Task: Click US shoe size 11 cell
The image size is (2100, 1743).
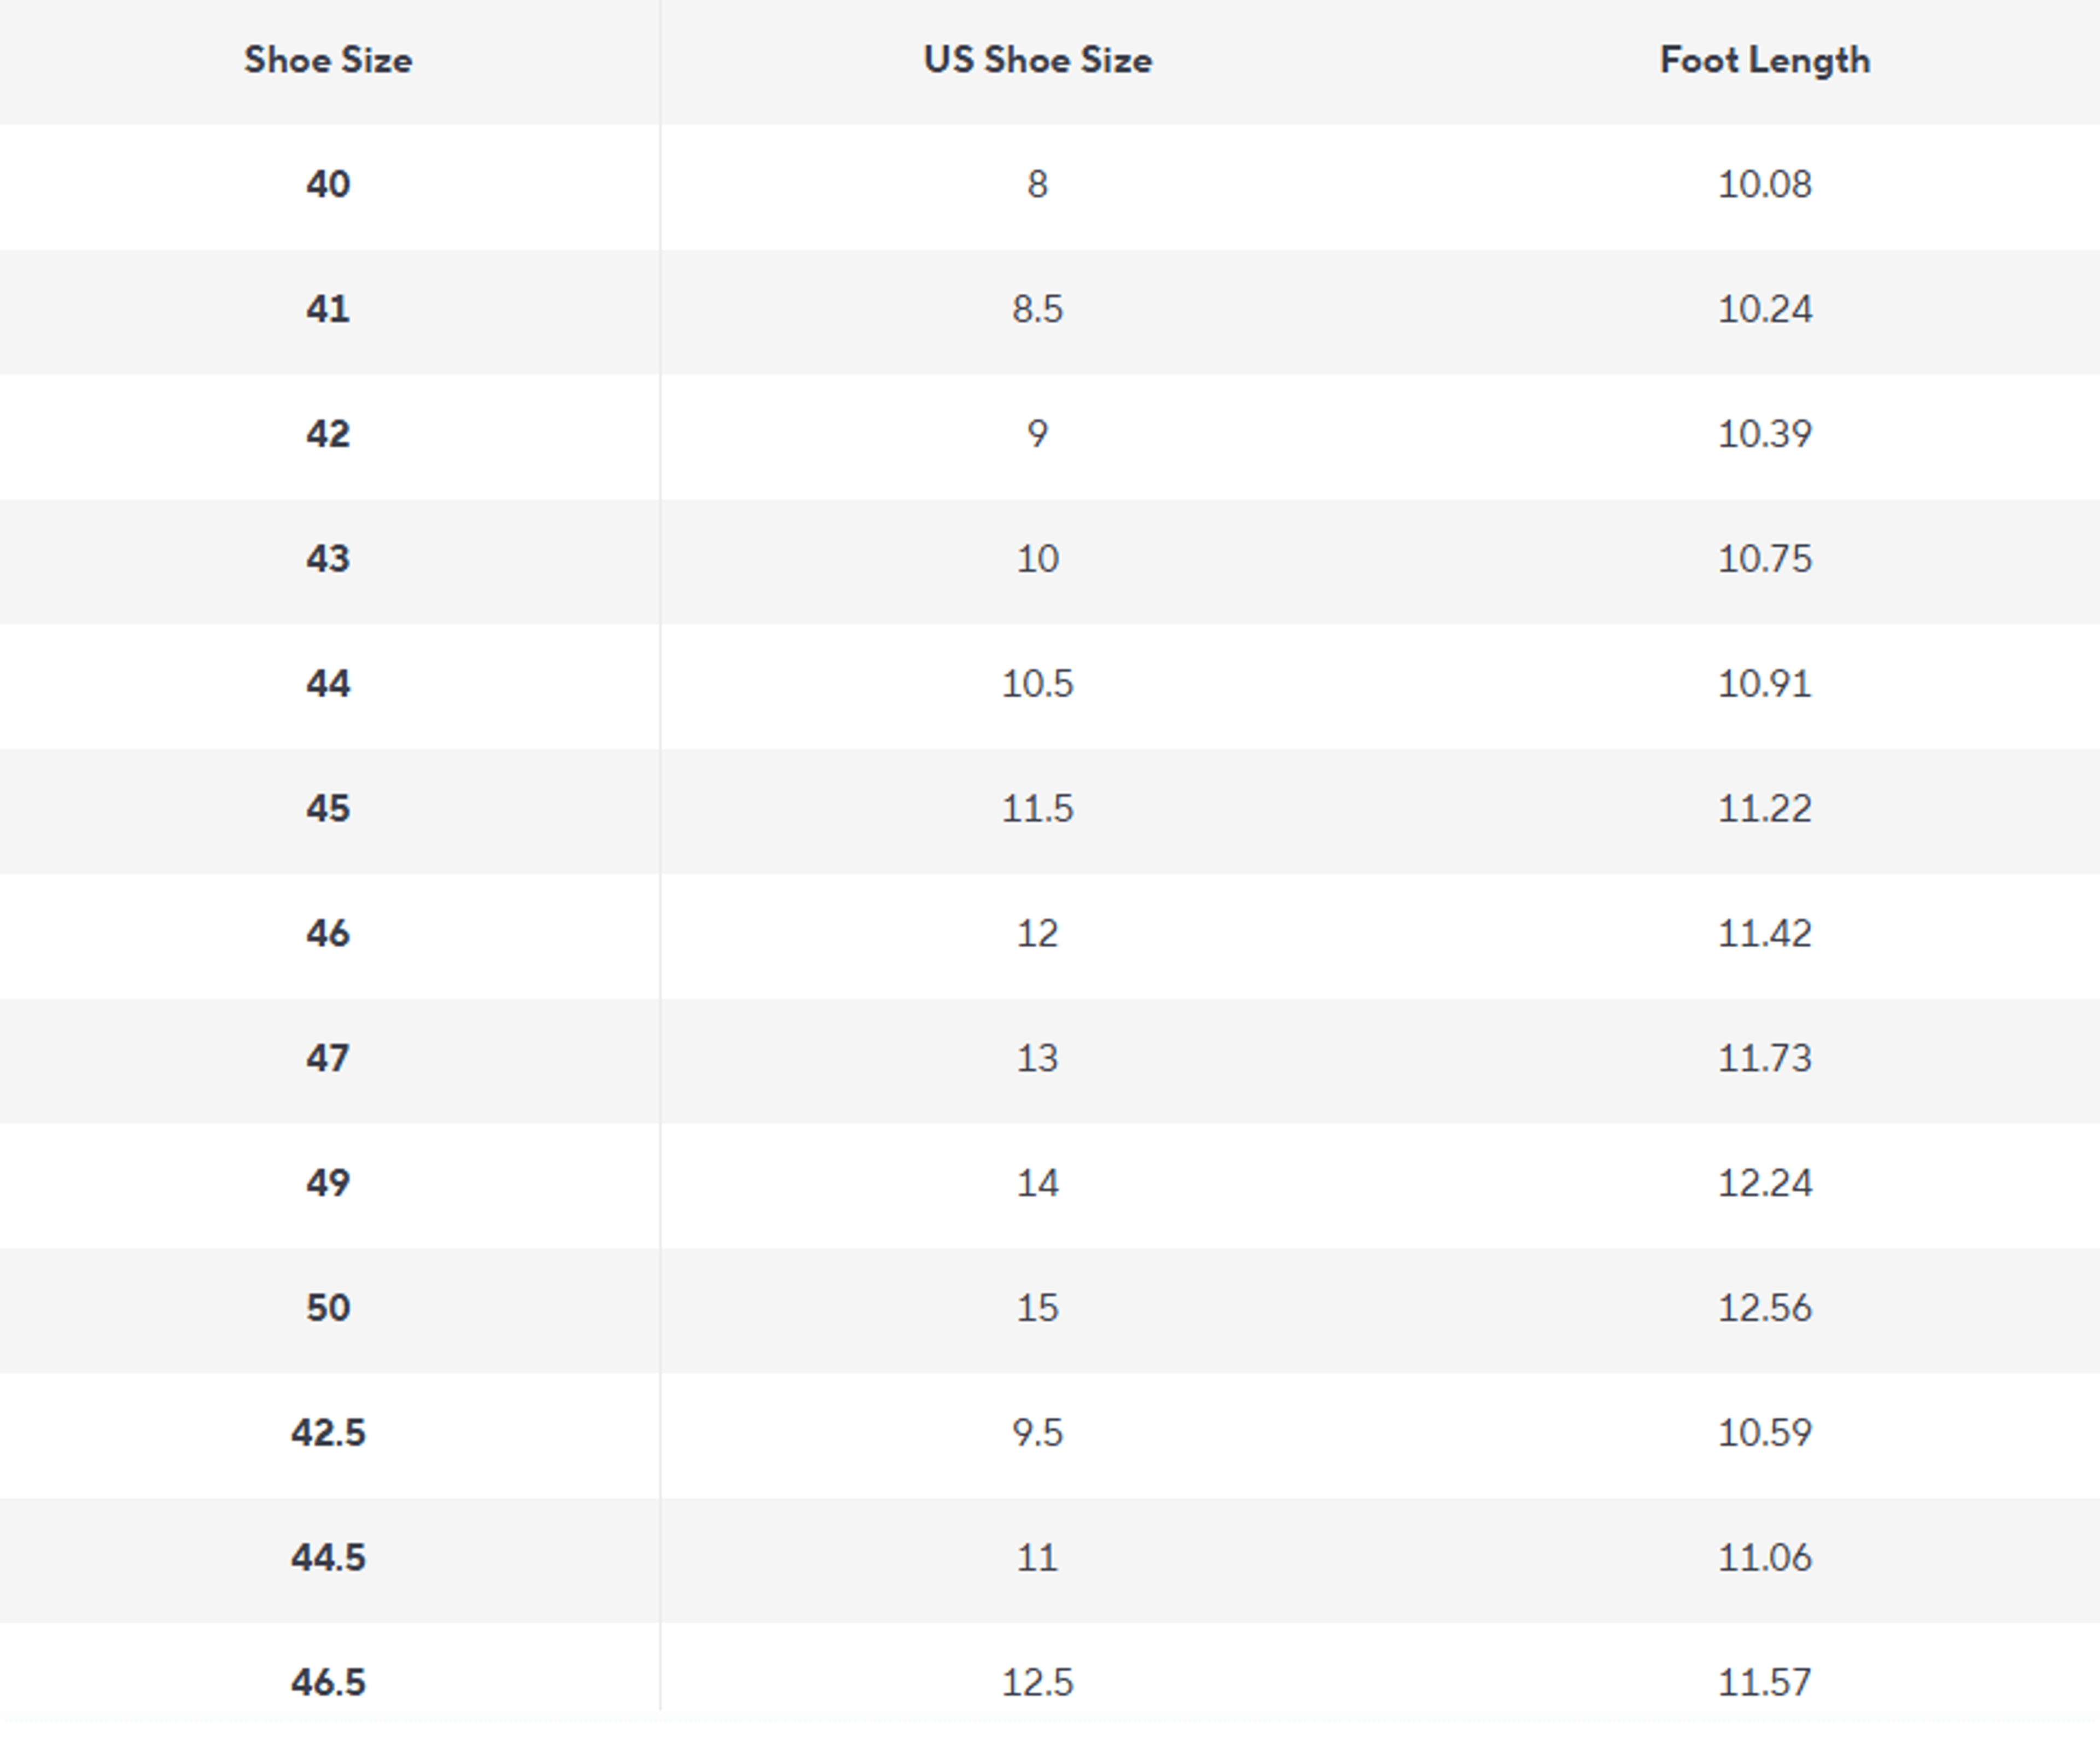Action: tap(1037, 1558)
